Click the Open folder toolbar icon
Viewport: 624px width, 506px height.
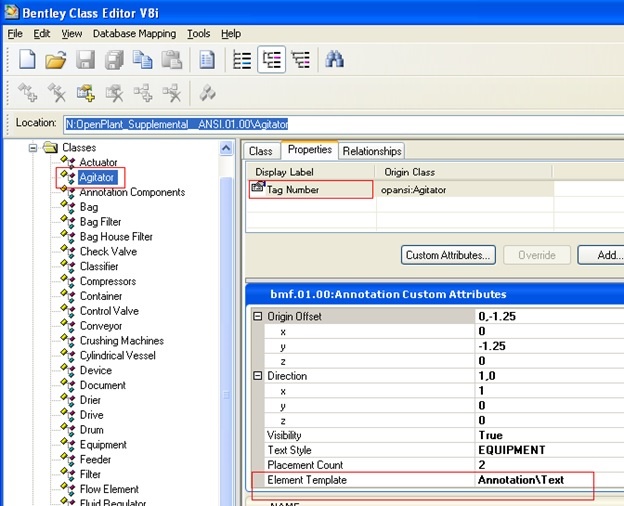[56, 60]
